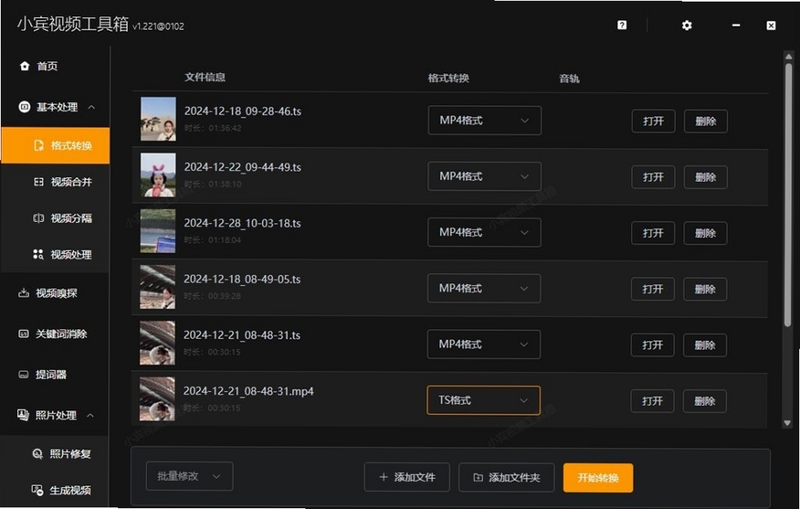This screenshot has height=509, width=800.
Task: Click the scrollbar down arrow
Action: [x=787, y=423]
